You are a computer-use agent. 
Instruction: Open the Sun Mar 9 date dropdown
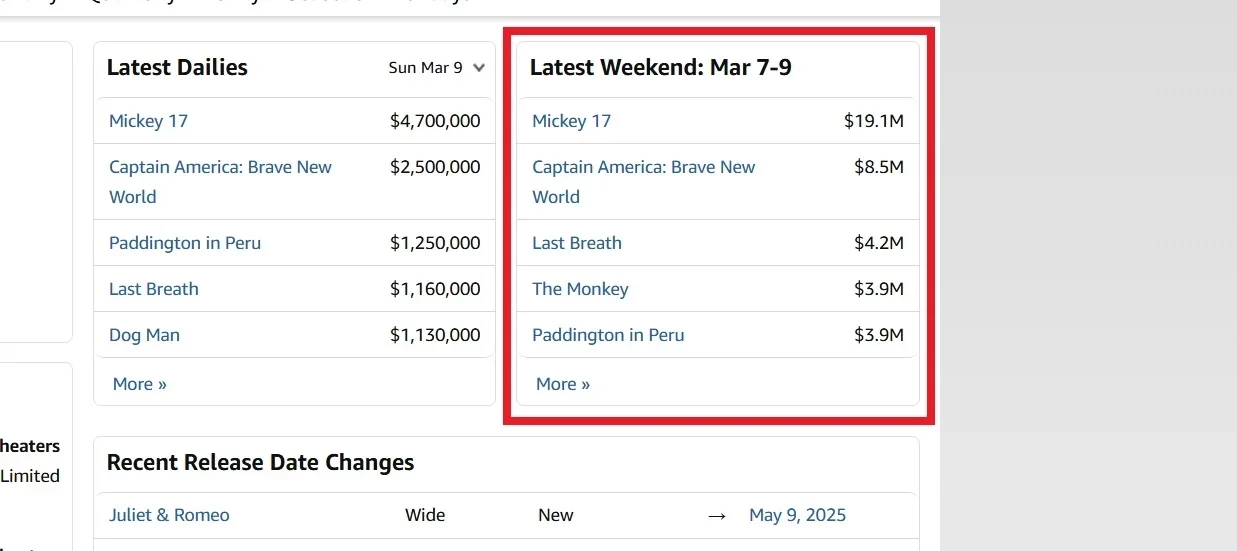point(436,68)
